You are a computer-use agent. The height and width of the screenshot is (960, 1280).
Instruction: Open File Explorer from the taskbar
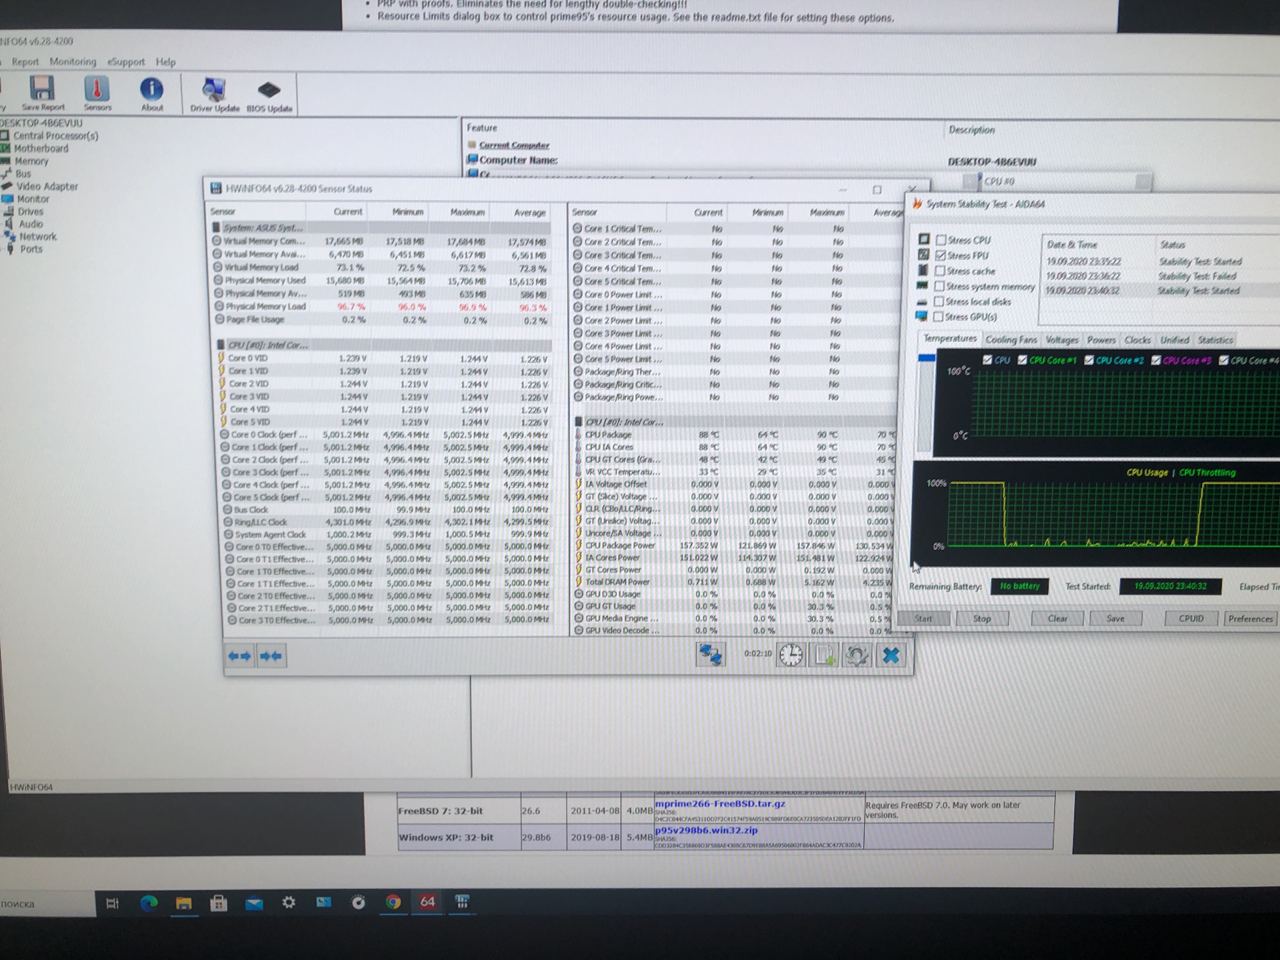(x=183, y=903)
